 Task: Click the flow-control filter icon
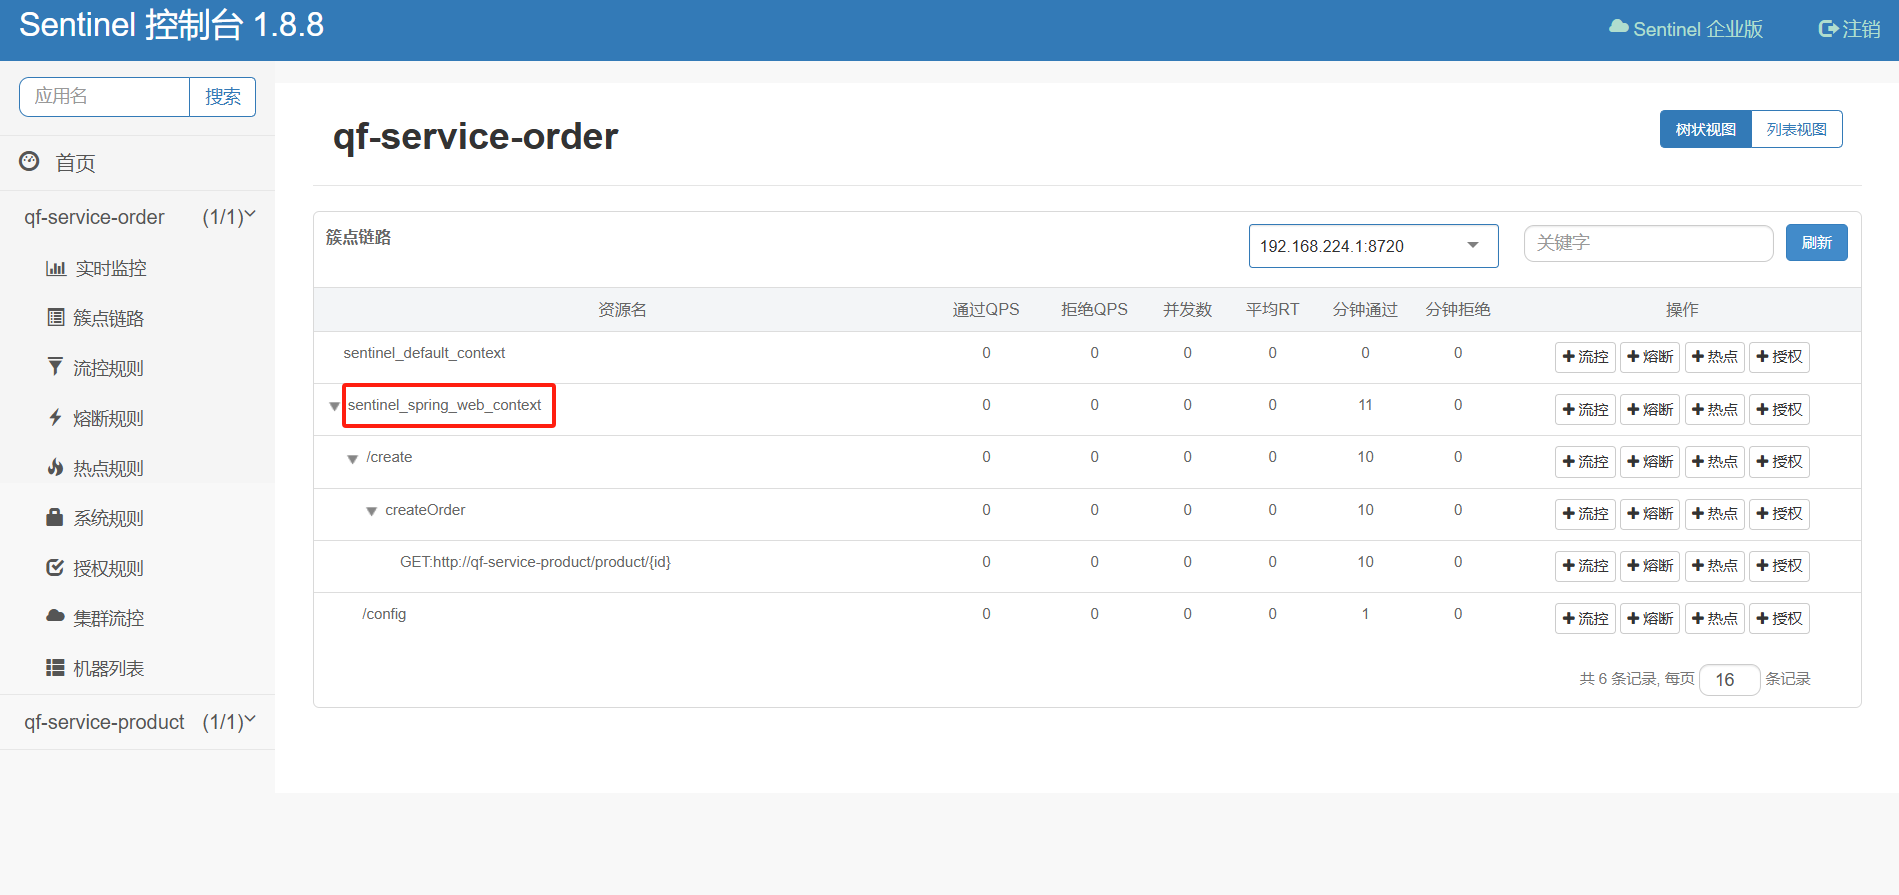coord(55,367)
